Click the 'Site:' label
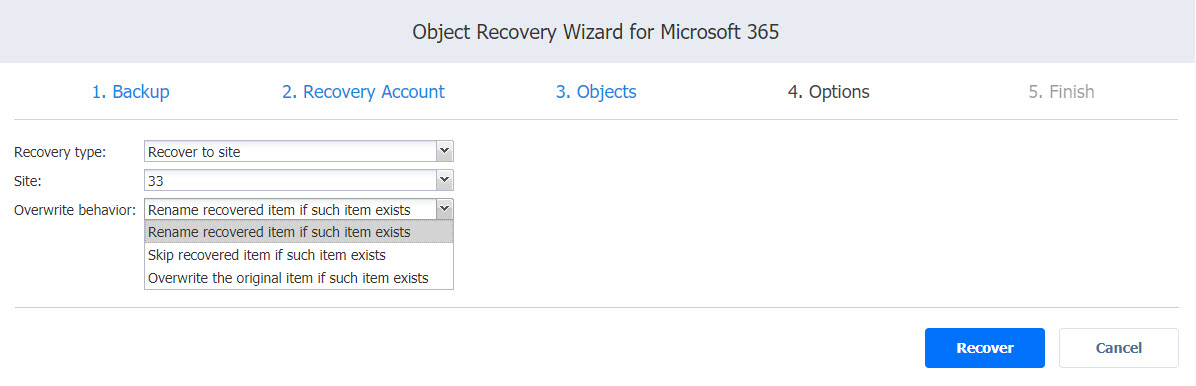 point(28,181)
